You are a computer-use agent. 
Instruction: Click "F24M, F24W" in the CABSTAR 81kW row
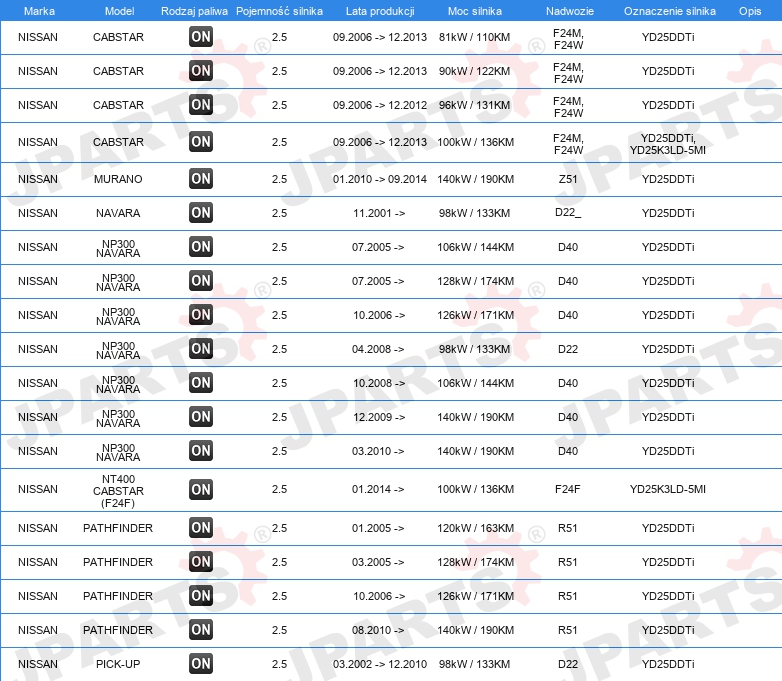point(568,39)
